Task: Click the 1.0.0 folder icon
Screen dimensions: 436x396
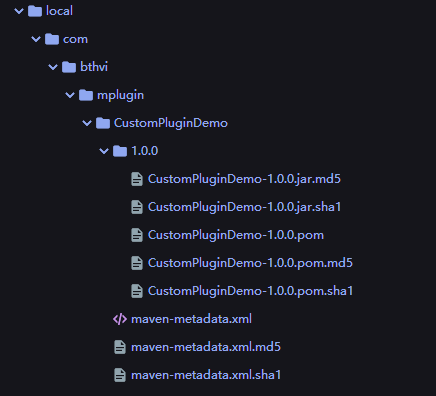Action: tap(120, 151)
